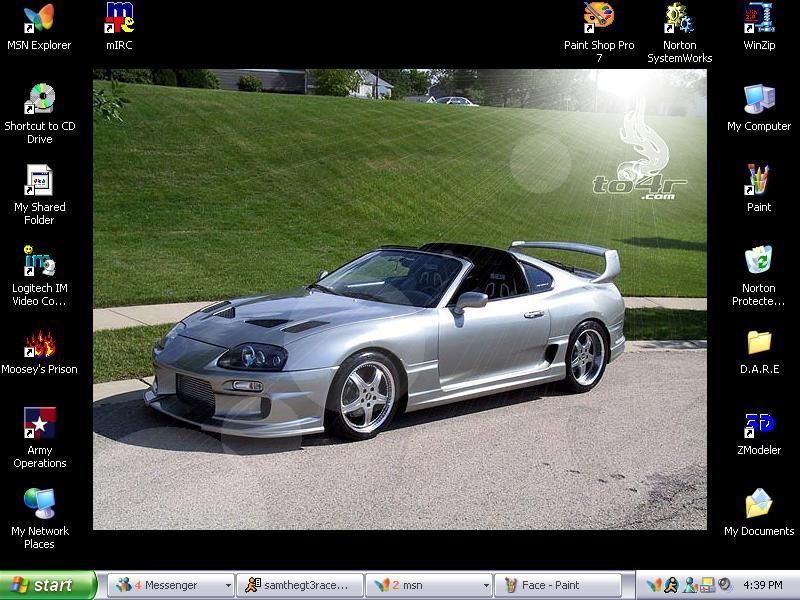Viewport: 800px width, 600px height.
Task: Click the Army Operations game icon
Action: [39, 424]
